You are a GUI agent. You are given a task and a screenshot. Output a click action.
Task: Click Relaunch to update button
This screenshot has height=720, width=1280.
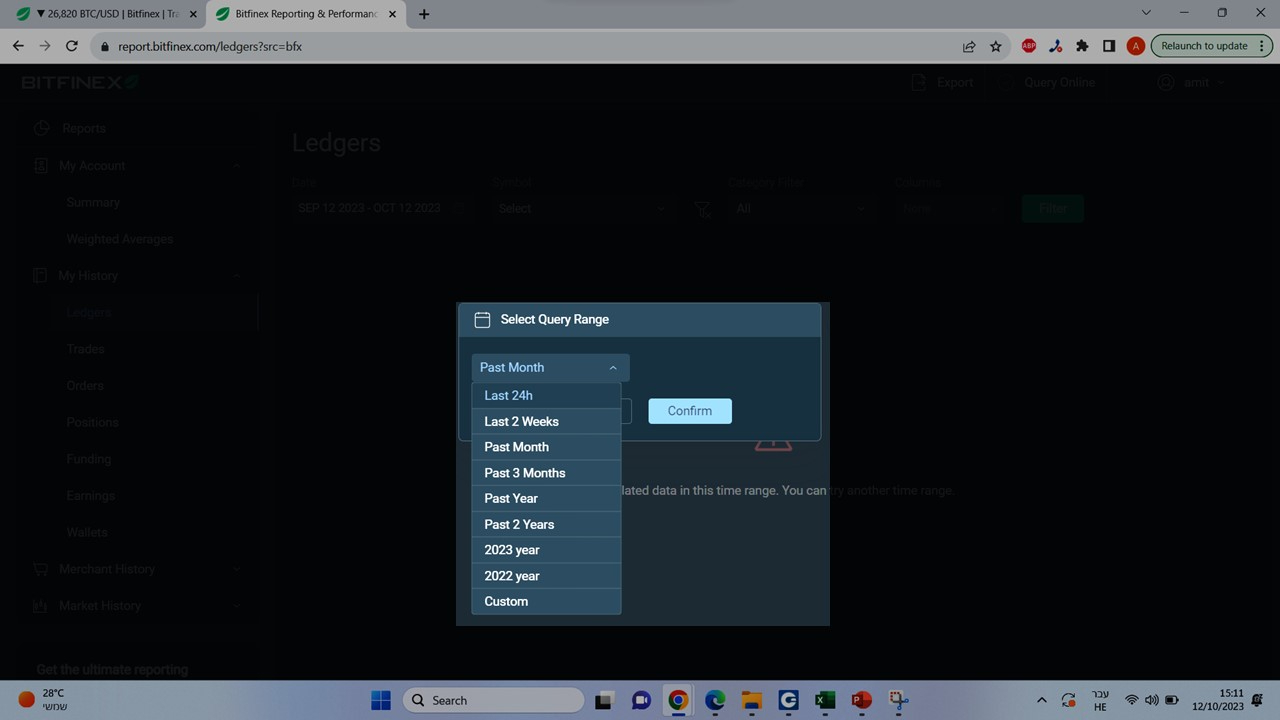pyautogui.click(x=1204, y=46)
